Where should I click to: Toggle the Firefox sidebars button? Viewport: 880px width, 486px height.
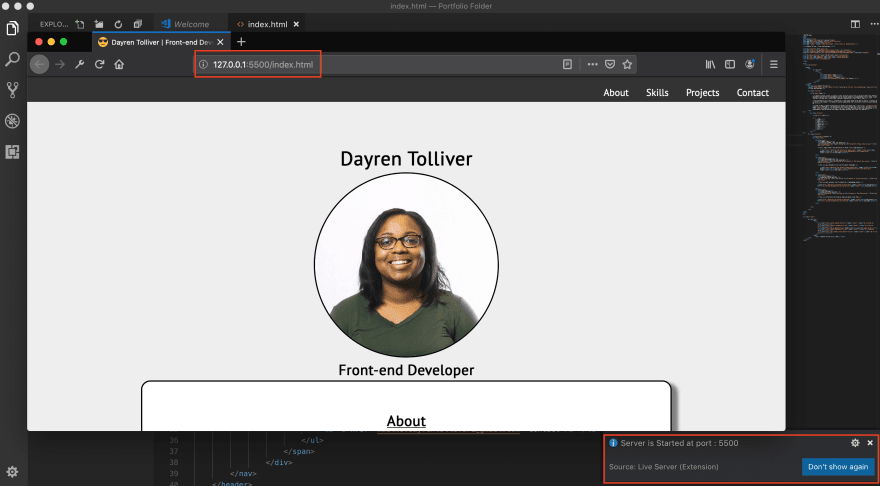[730, 65]
